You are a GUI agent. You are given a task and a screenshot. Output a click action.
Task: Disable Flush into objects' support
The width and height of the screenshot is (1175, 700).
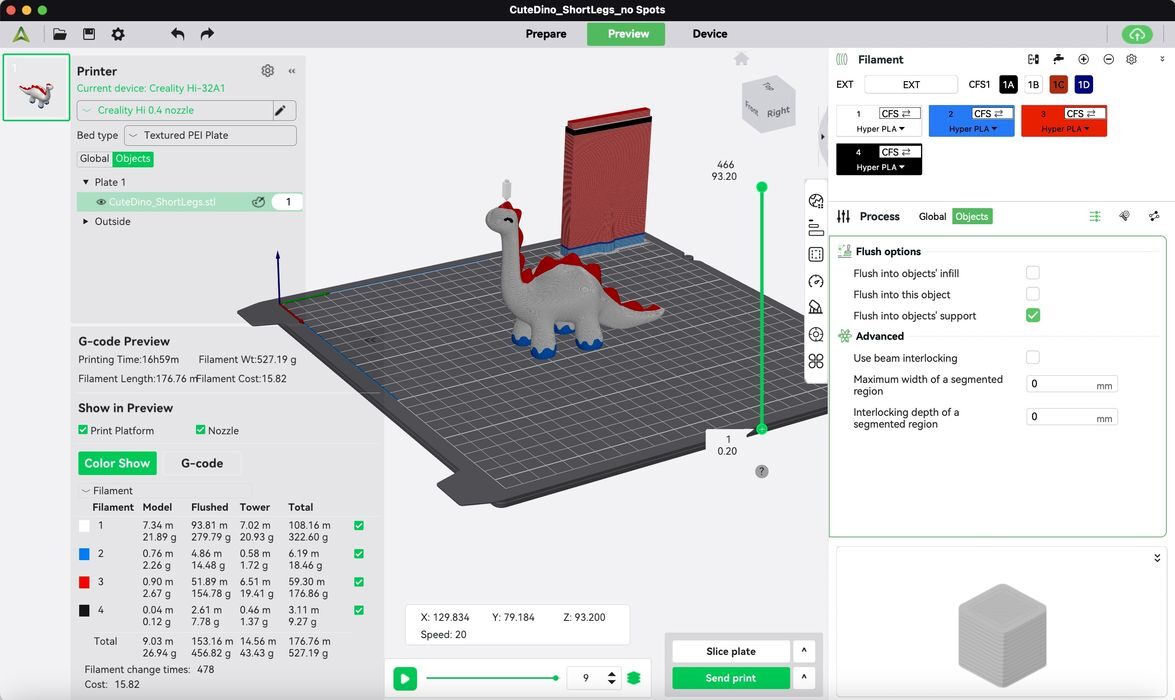click(1032, 315)
